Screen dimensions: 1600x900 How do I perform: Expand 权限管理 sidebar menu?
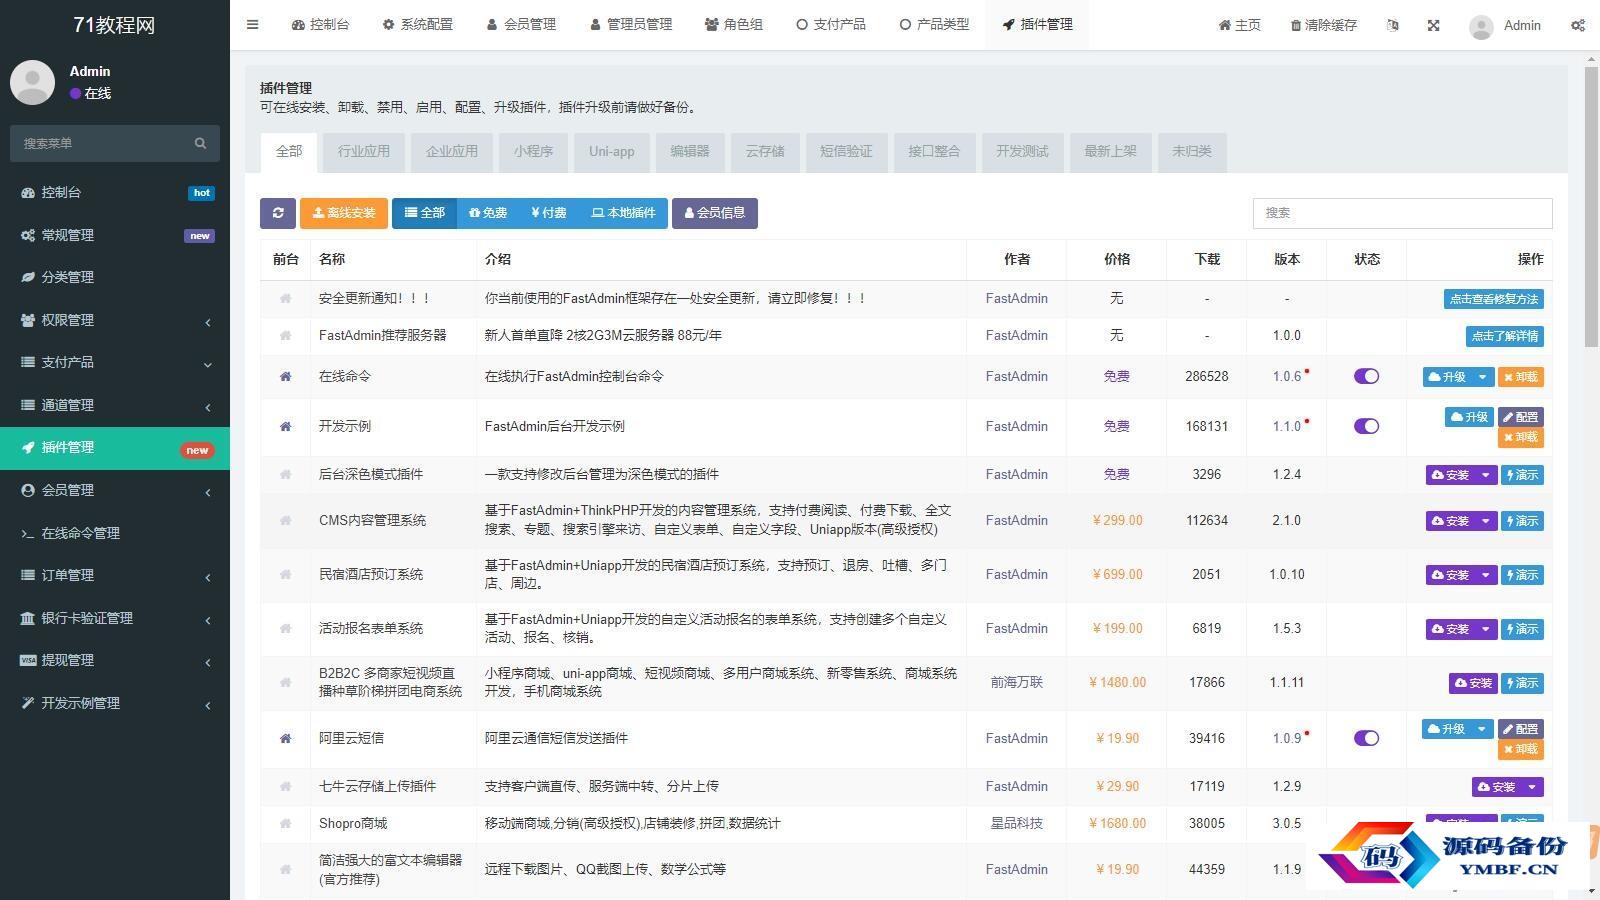pos(115,320)
